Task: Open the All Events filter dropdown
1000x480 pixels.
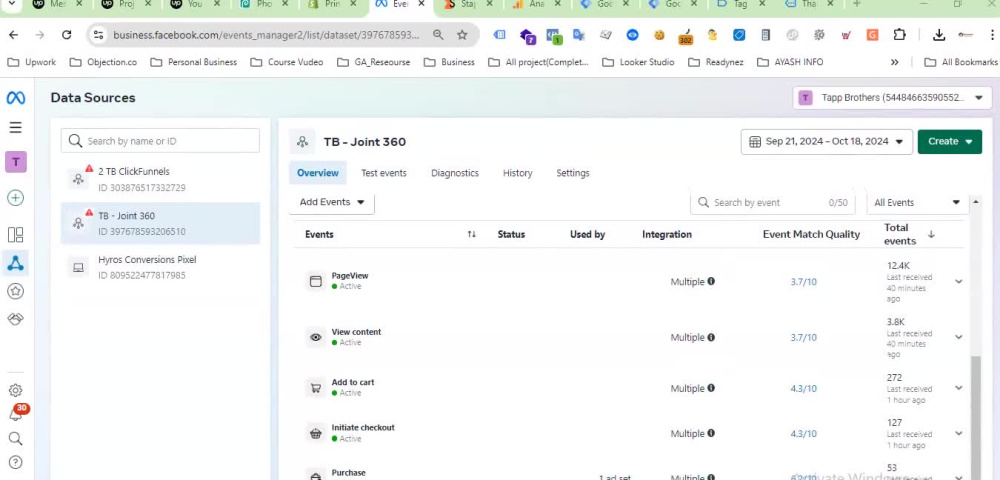Action: tap(917, 203)
